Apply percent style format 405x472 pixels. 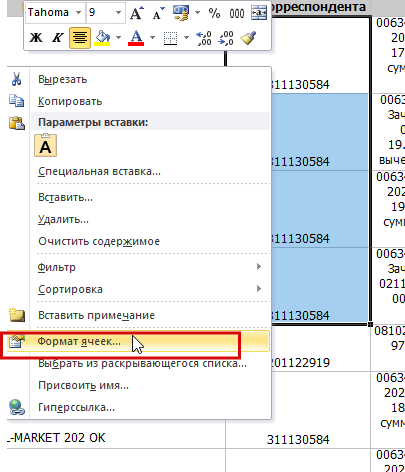(x=214, y=13)
